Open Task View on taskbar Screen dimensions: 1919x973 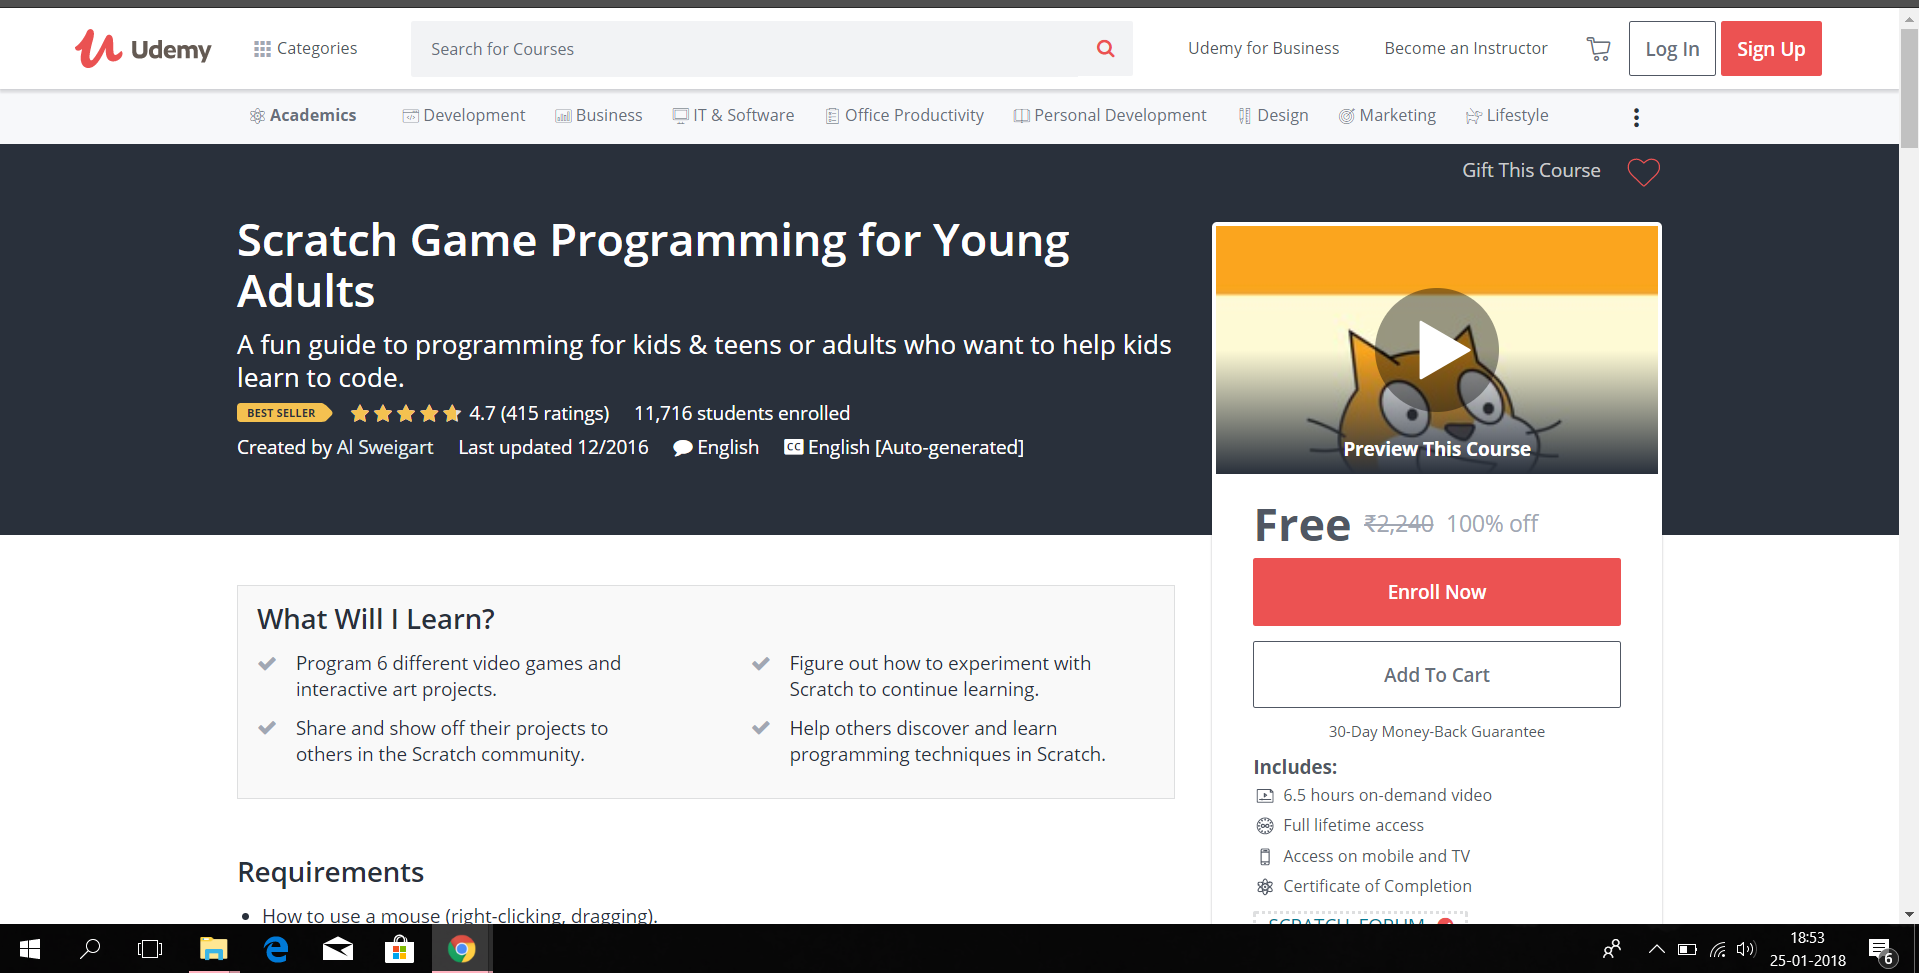pyautogui.click(x=150, y=949)
